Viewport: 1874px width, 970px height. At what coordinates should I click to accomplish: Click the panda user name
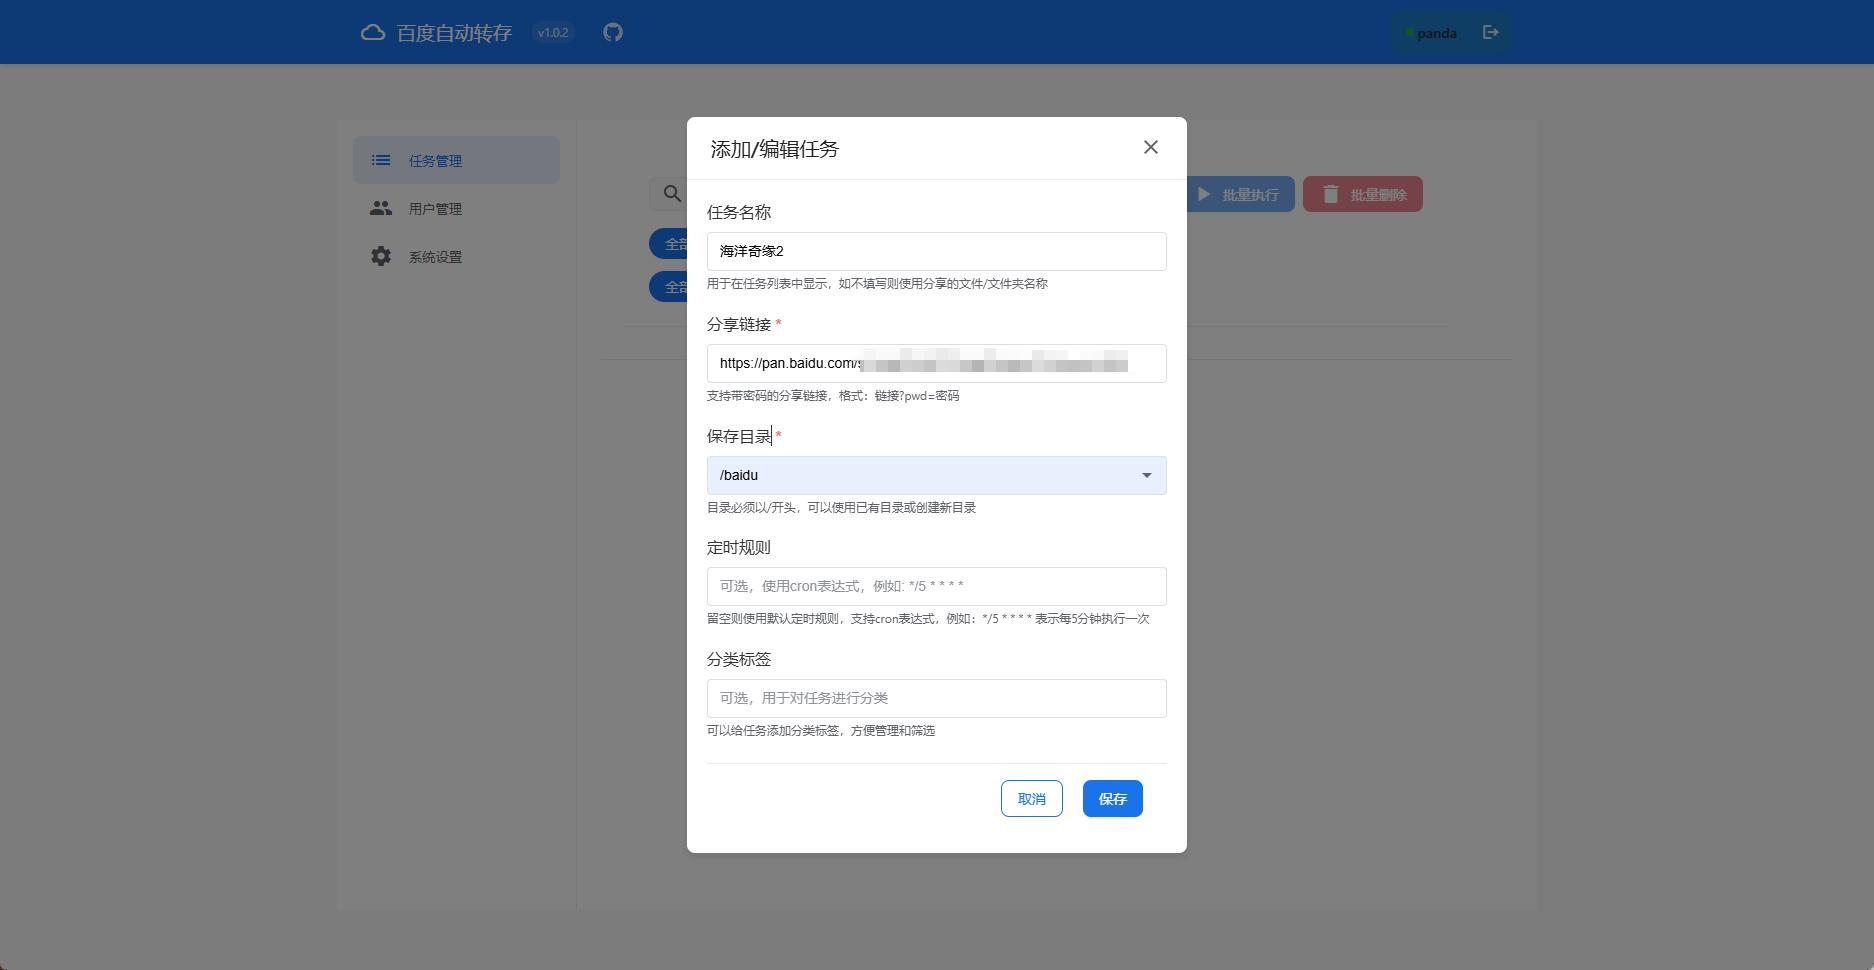(x=1437, y=33)
